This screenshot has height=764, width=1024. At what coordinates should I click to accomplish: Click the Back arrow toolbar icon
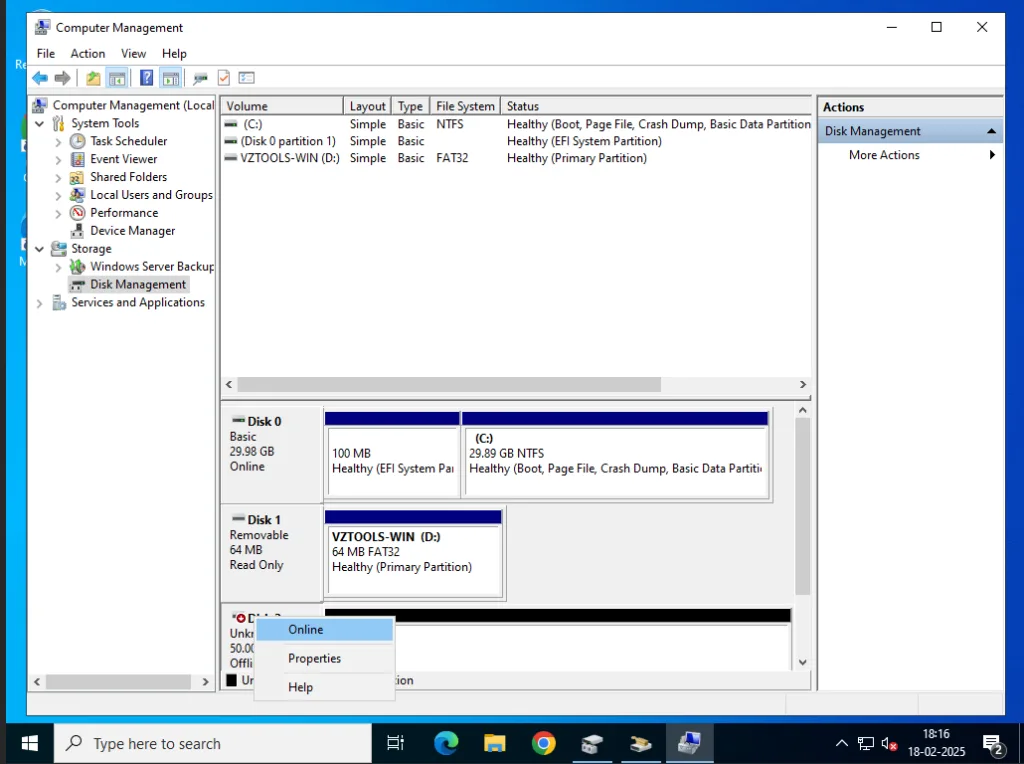[40, 78]
